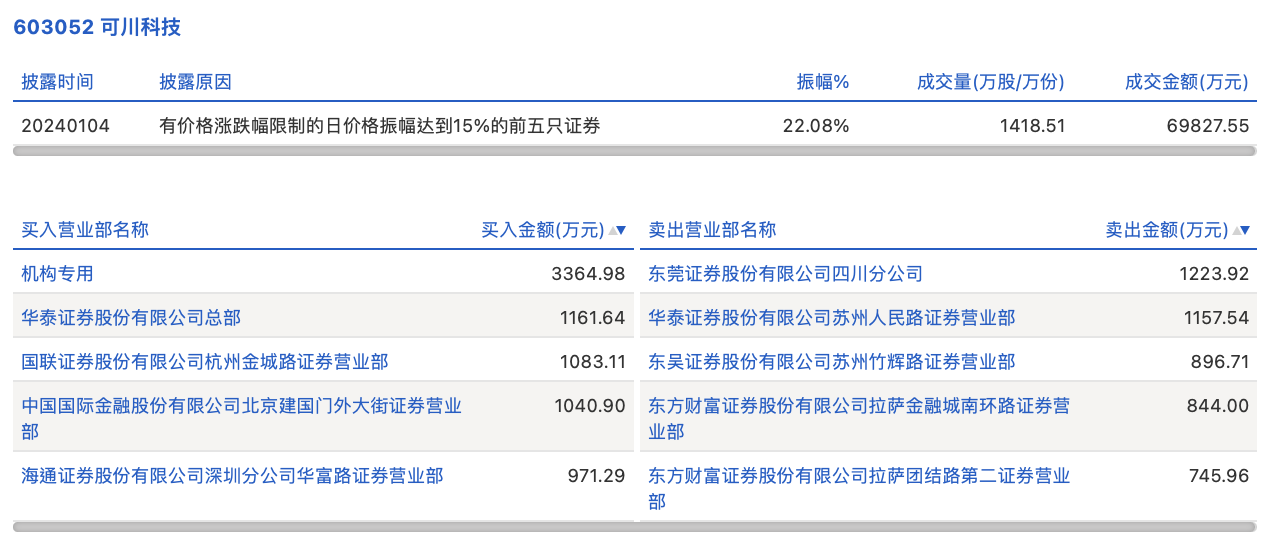Open the 机构专用 buyer entry
Image resolution: width=1264 pixels, height=548 pixels.
tap(58, 273)
